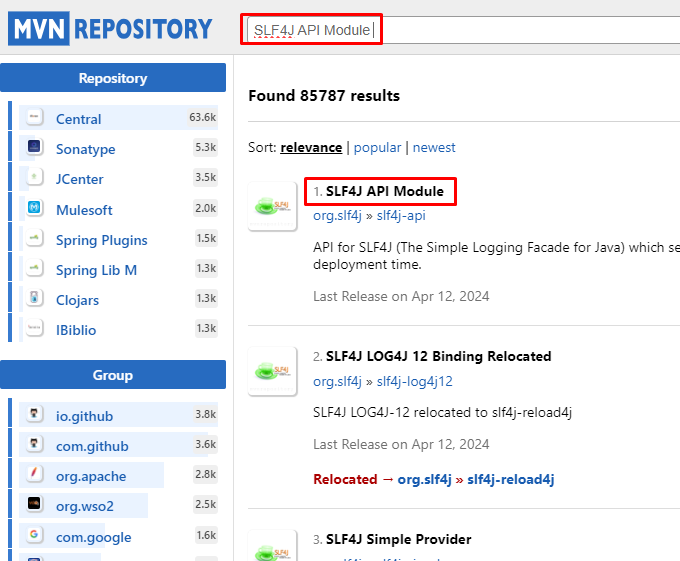Open the io.github group link
Viewport: 680px width, 561px height.
84,416
